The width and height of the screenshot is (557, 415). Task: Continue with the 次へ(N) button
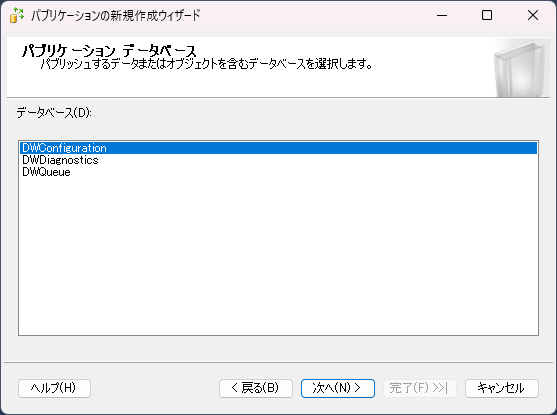[x=338, y=388]
